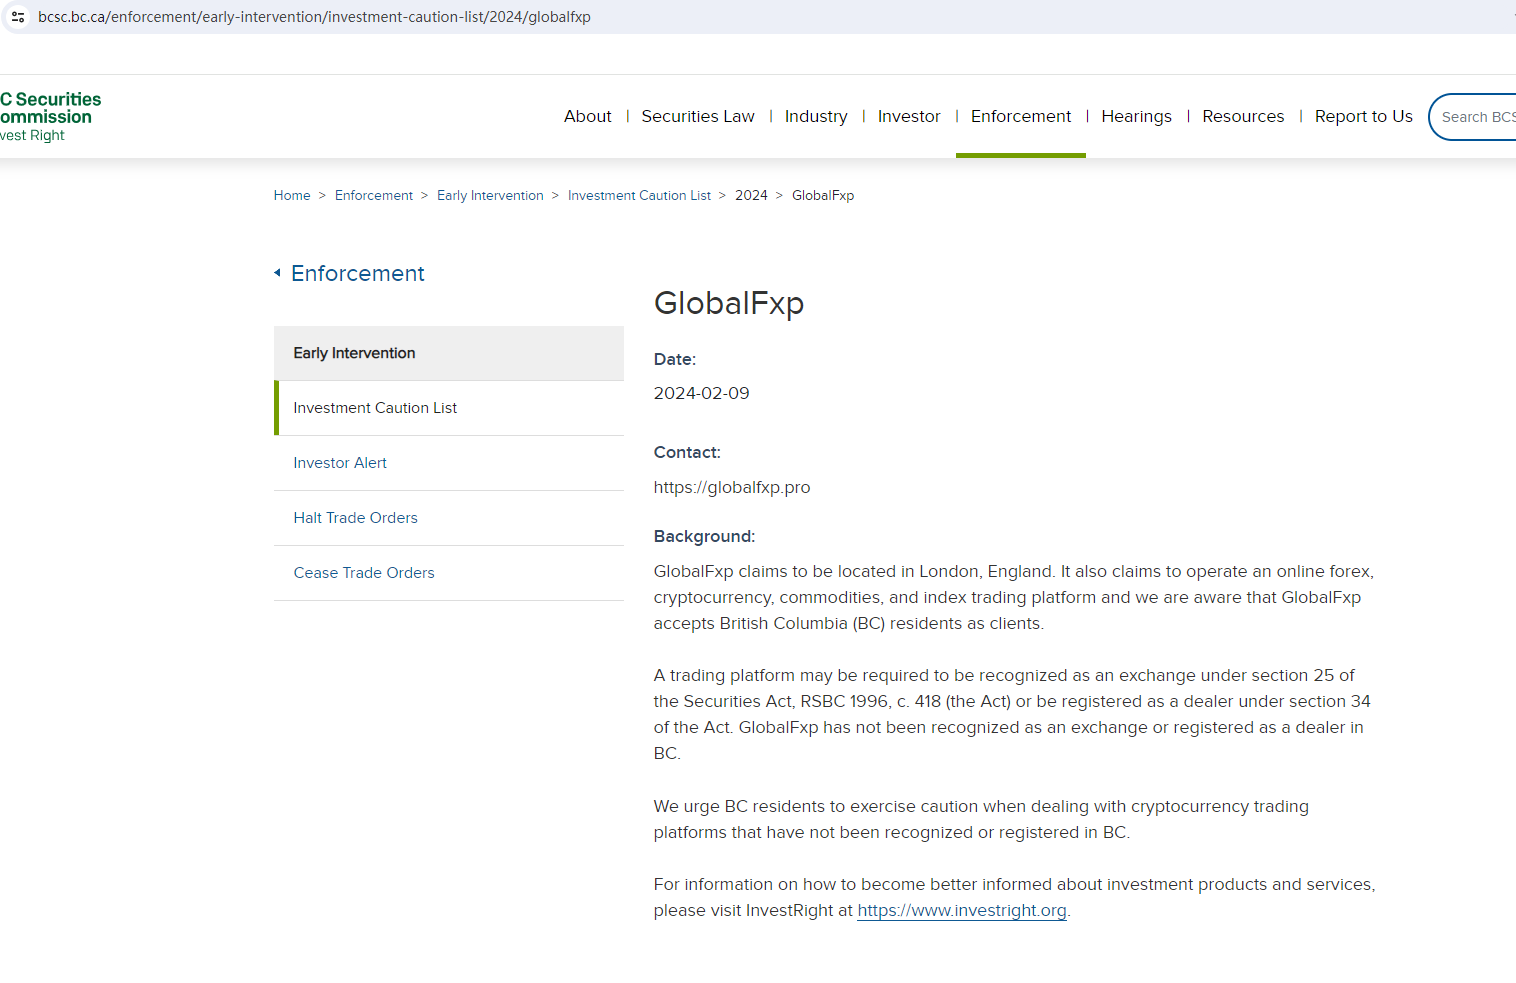Screen dimensions: 1516x983
Task: Open the Securities Law menu
Action: pyautogui.click(x=698, y=116)
